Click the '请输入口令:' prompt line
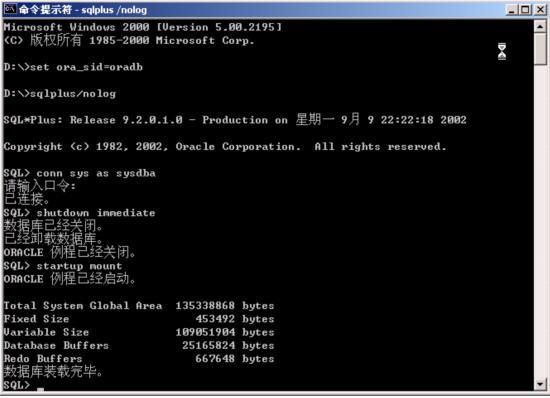Viewport: 550px width, 398px height. 40,186
